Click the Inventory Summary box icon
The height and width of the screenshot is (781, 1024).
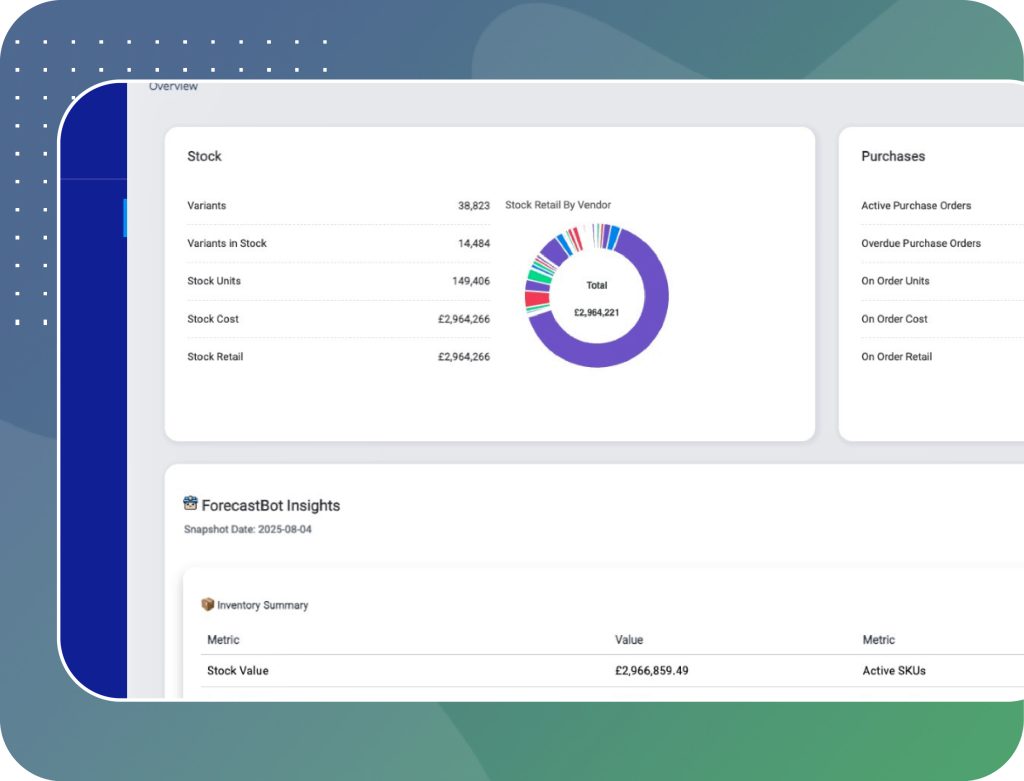point(208,604)
